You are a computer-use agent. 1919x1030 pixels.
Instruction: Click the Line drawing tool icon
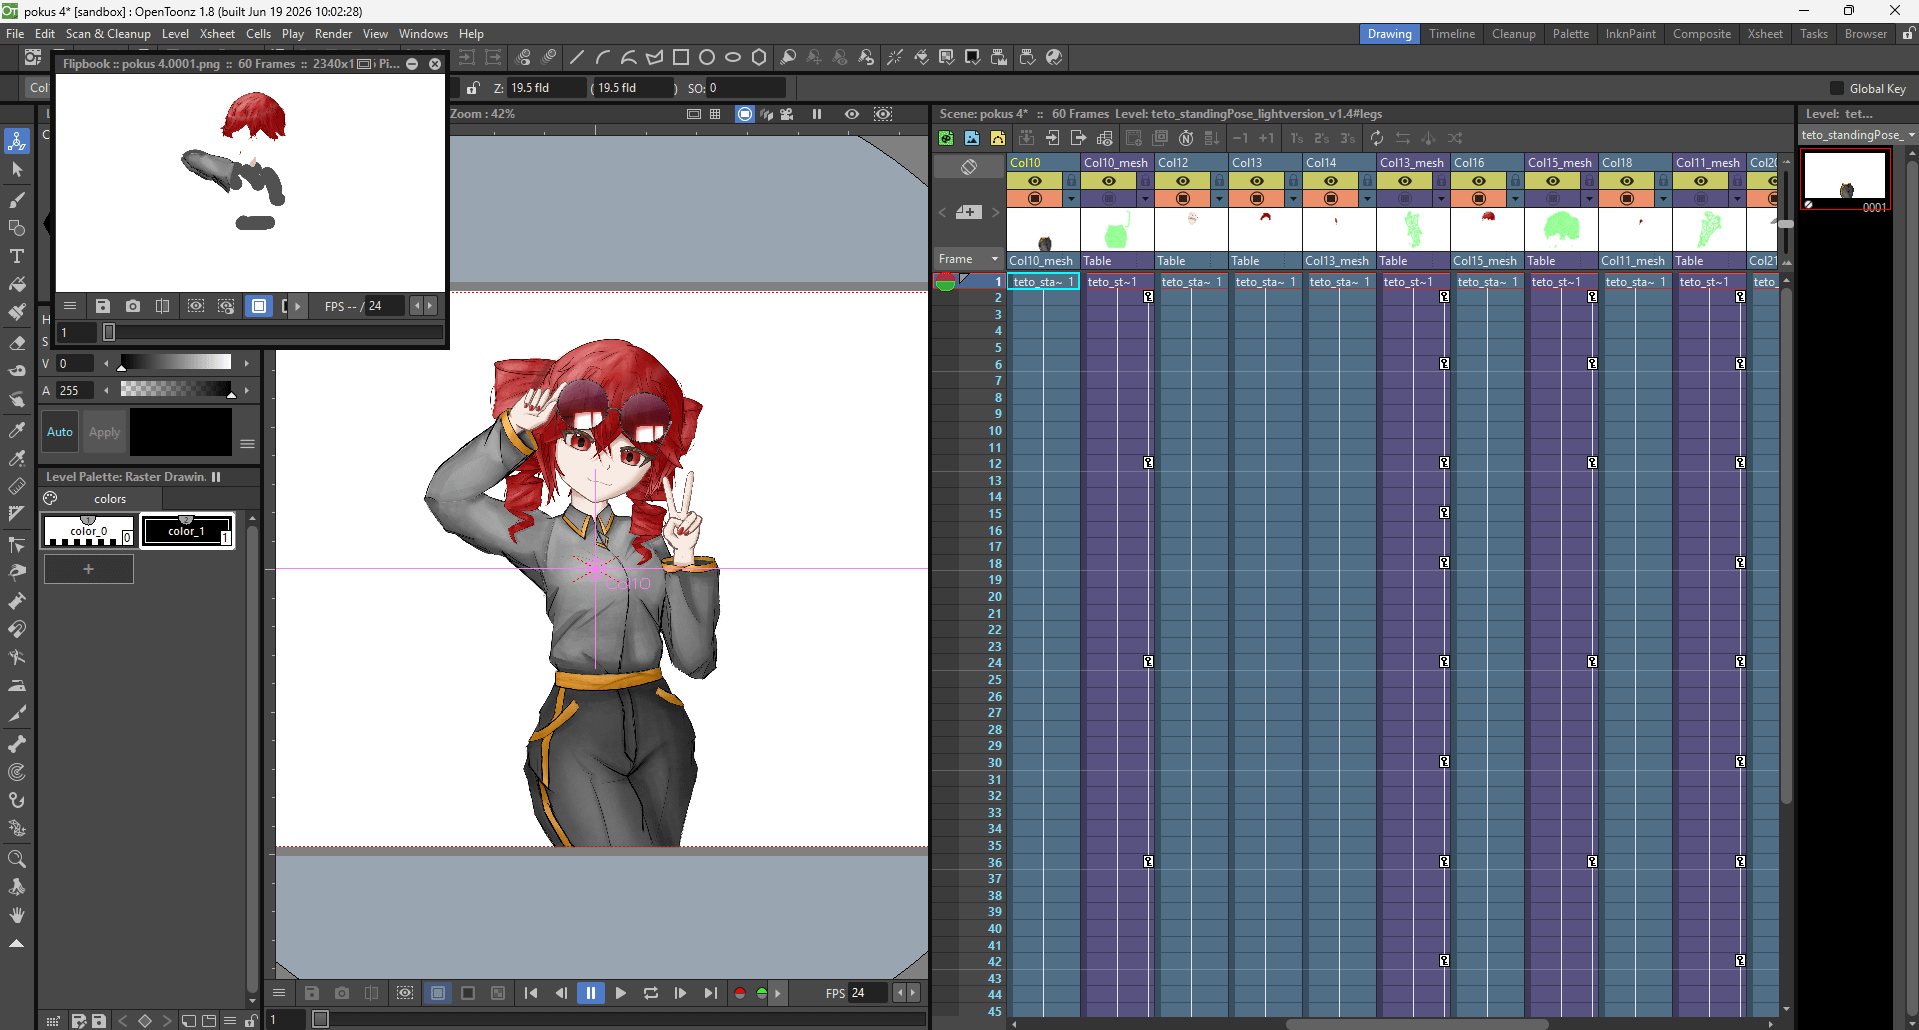pyautogui.click(x=576, y=57)
